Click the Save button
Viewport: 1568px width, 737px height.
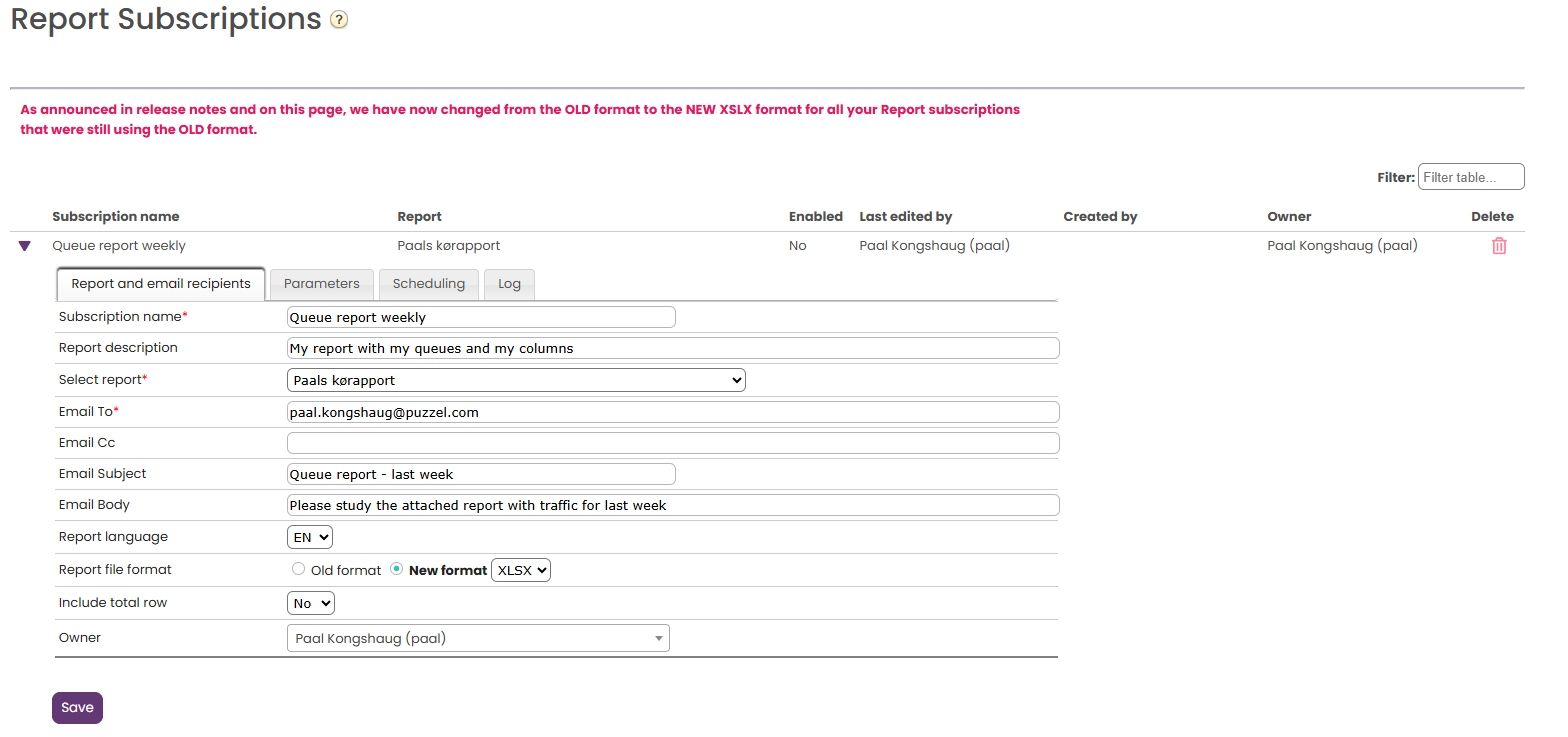tap(77, 708)
